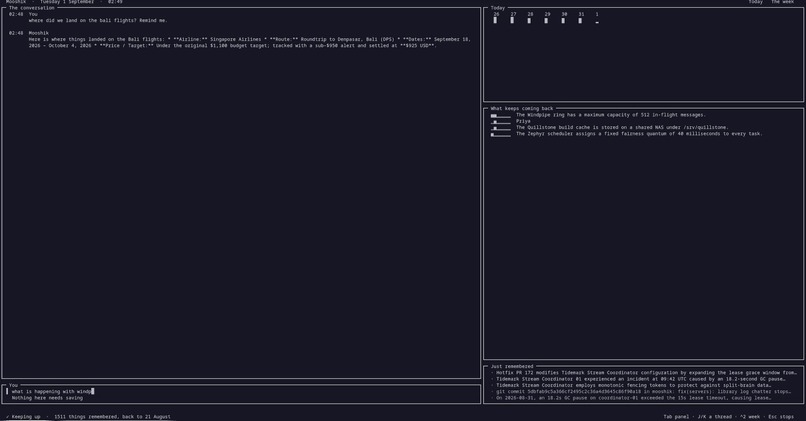Click the Just remembered panel title
This screenshot has height=421, width=806.
(x=512, y=367)
